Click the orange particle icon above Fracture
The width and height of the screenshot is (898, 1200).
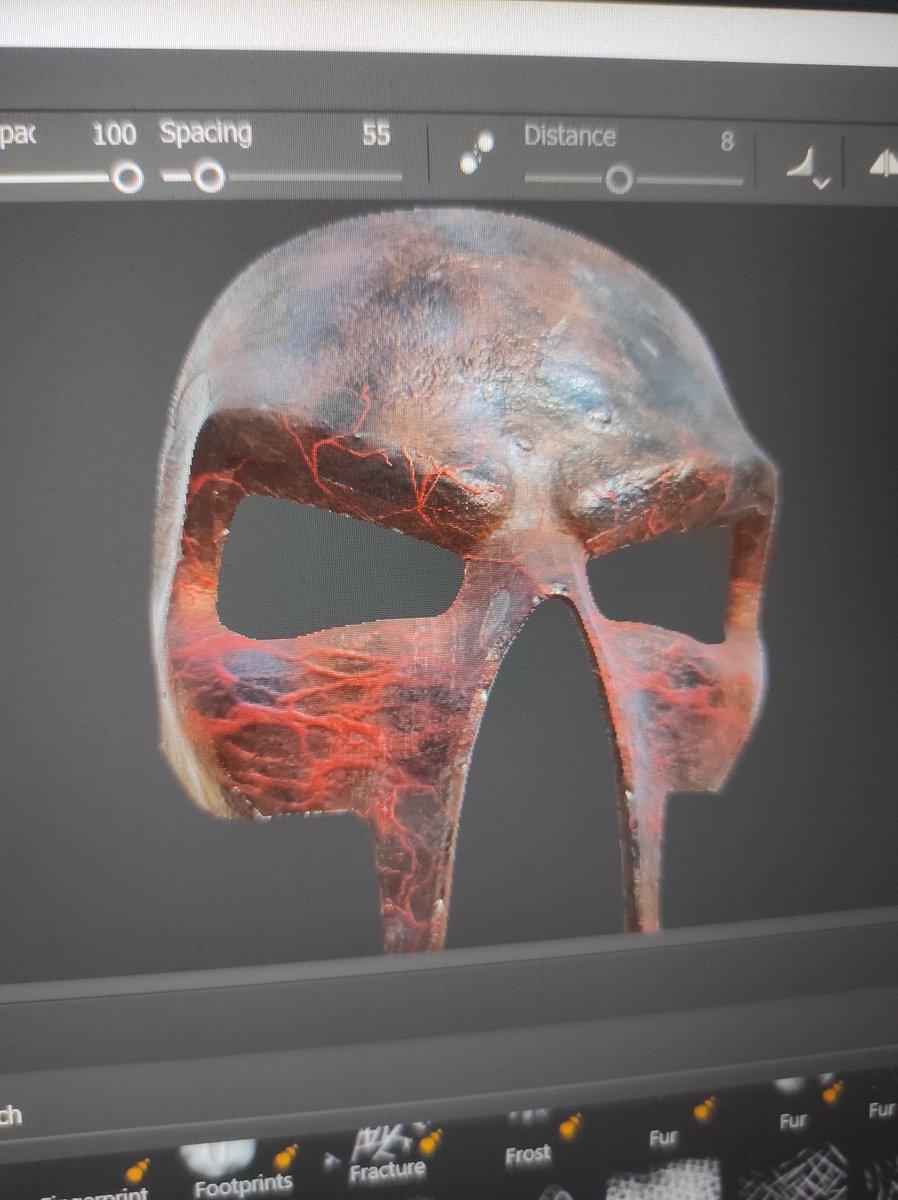pos(430,1140)
